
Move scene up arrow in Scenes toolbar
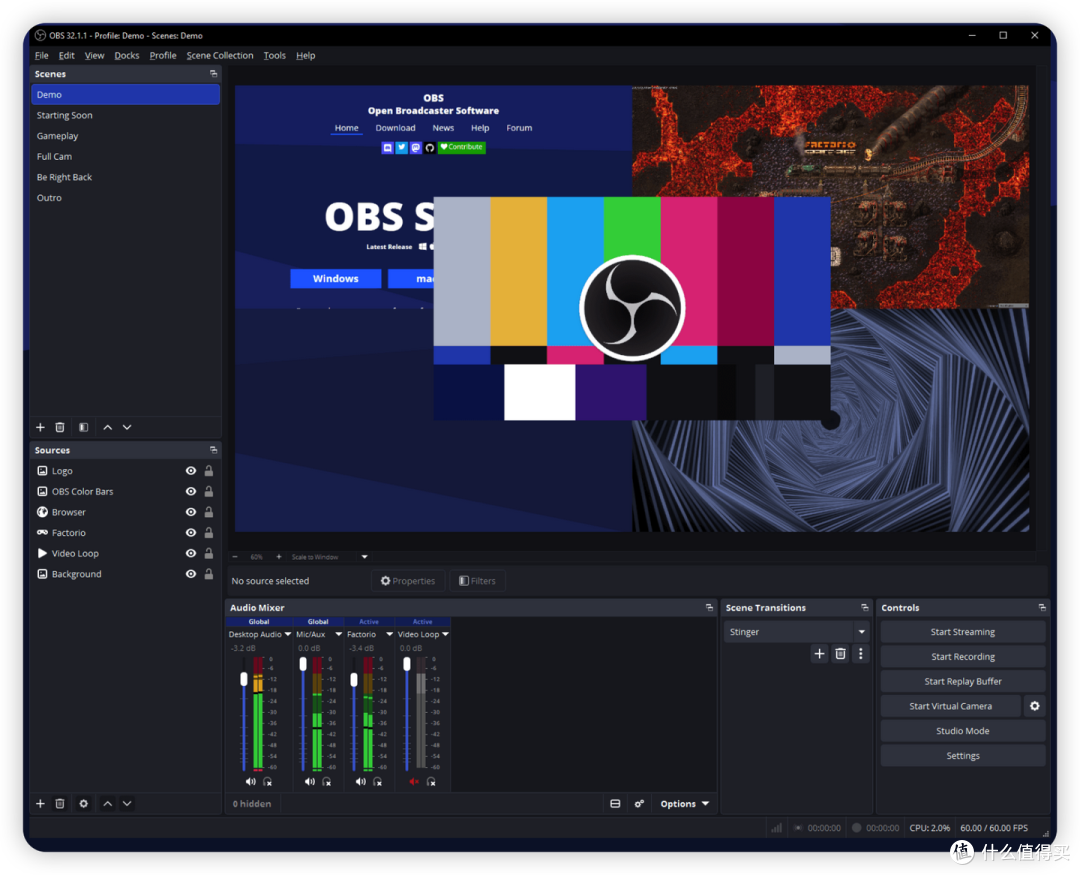pyautogui.click(x=107, y=427)
